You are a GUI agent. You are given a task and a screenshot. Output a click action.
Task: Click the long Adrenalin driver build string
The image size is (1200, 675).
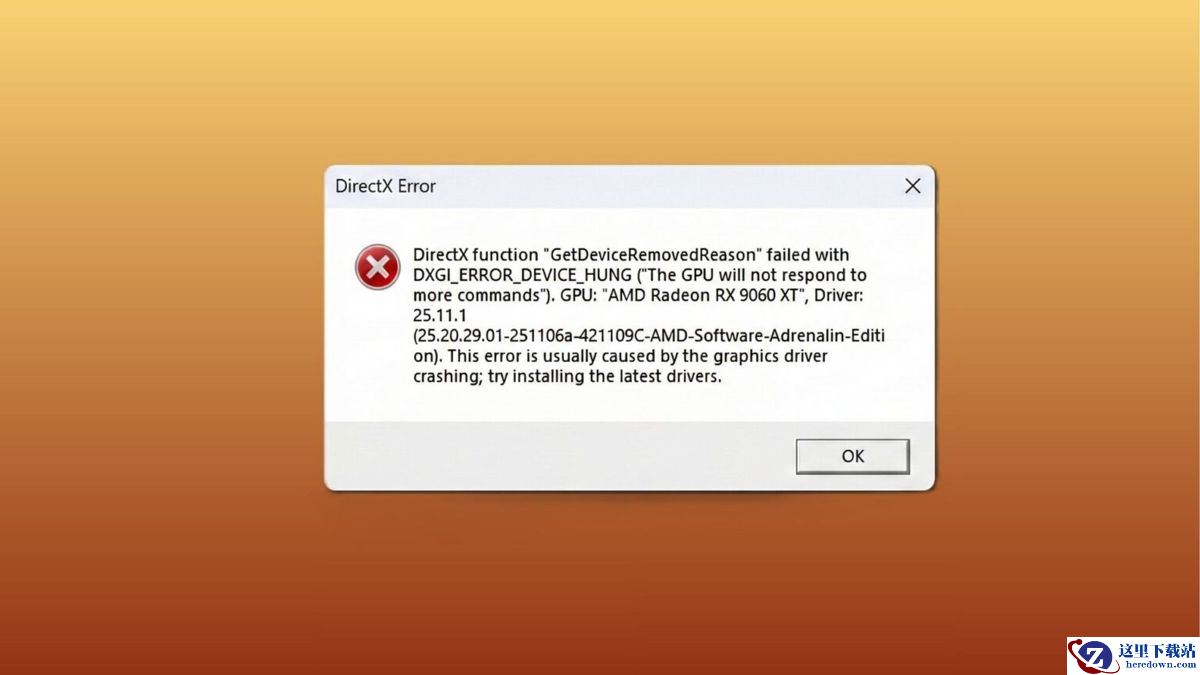pos(649,337)
